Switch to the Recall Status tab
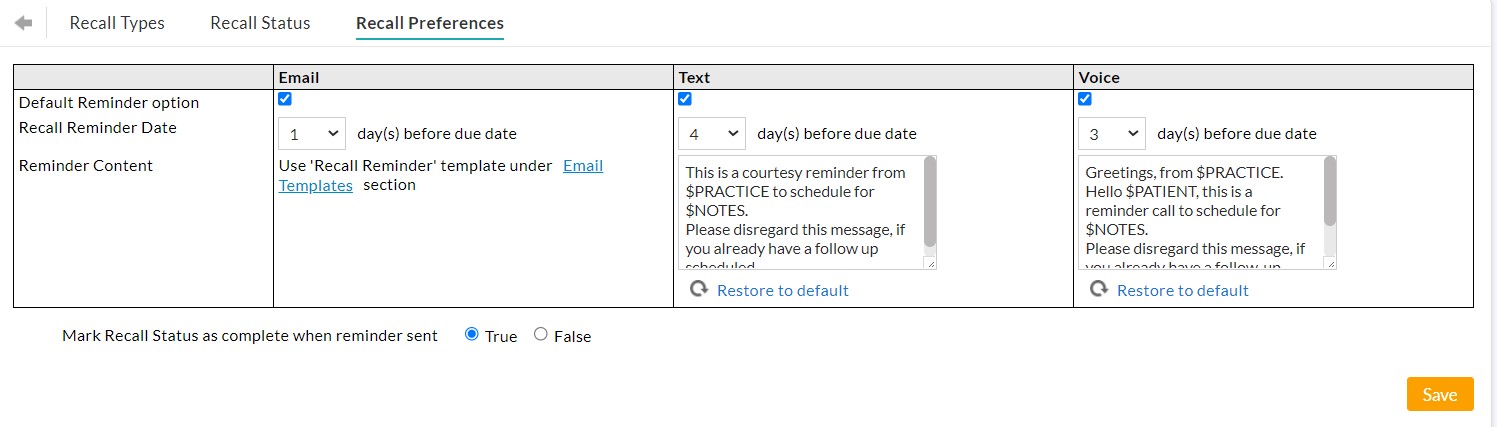 pyautogui.click(x=260, y=22)
